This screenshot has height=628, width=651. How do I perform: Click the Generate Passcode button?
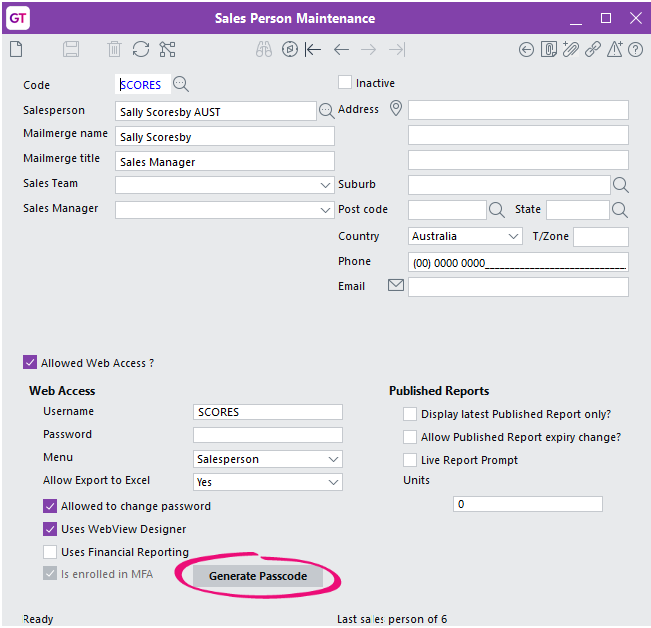(258, 576)
